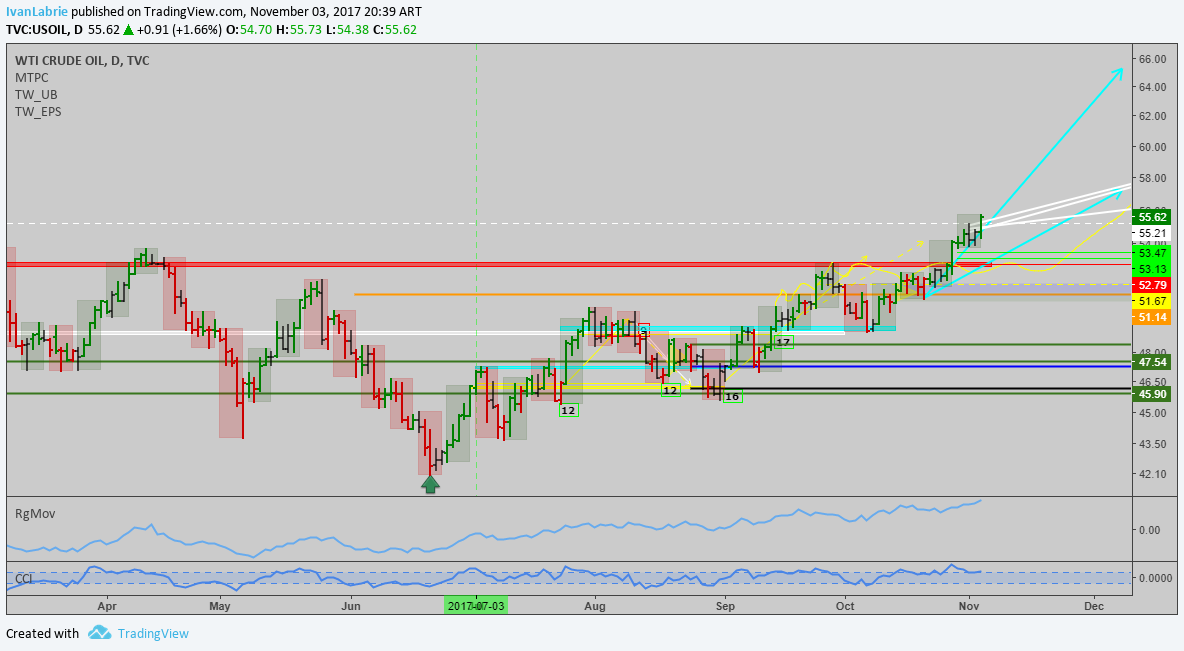Click the MTPC indicator label
The image size is (1184, 651).
point(32,78)
